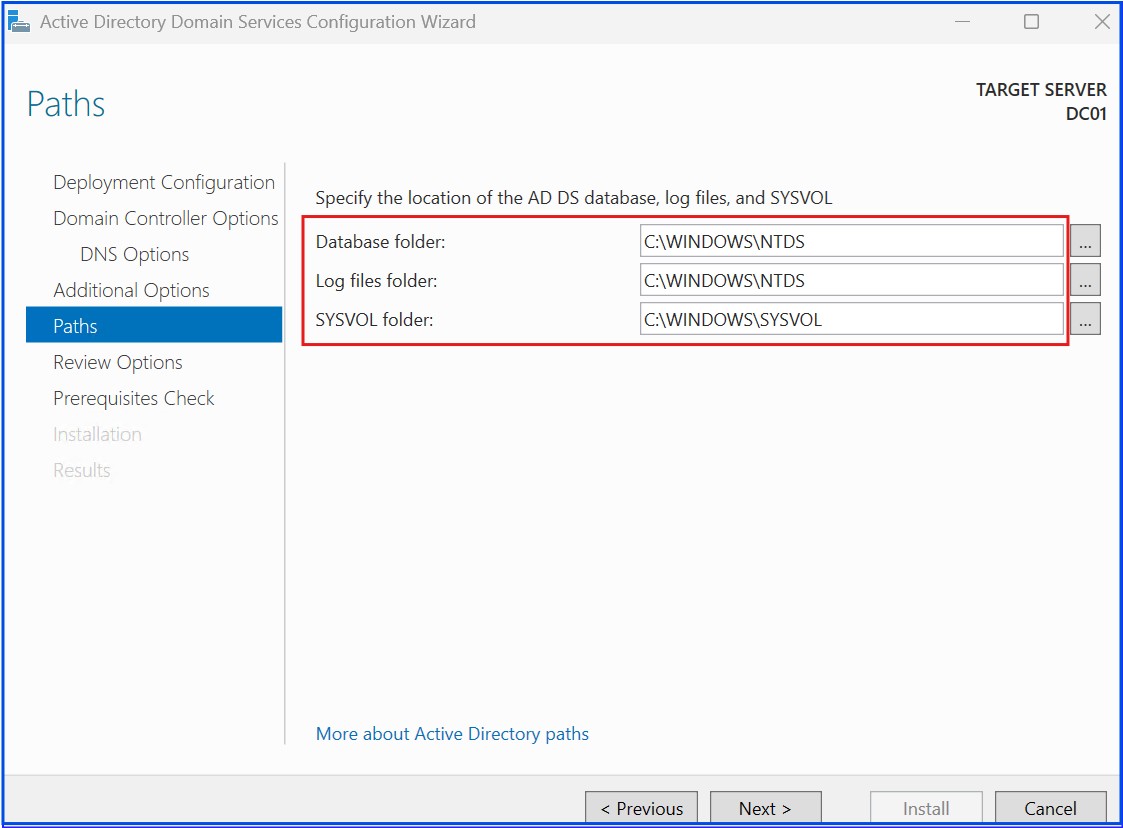Open the Log files folder browse dialog

click(x=1084, y=280)
